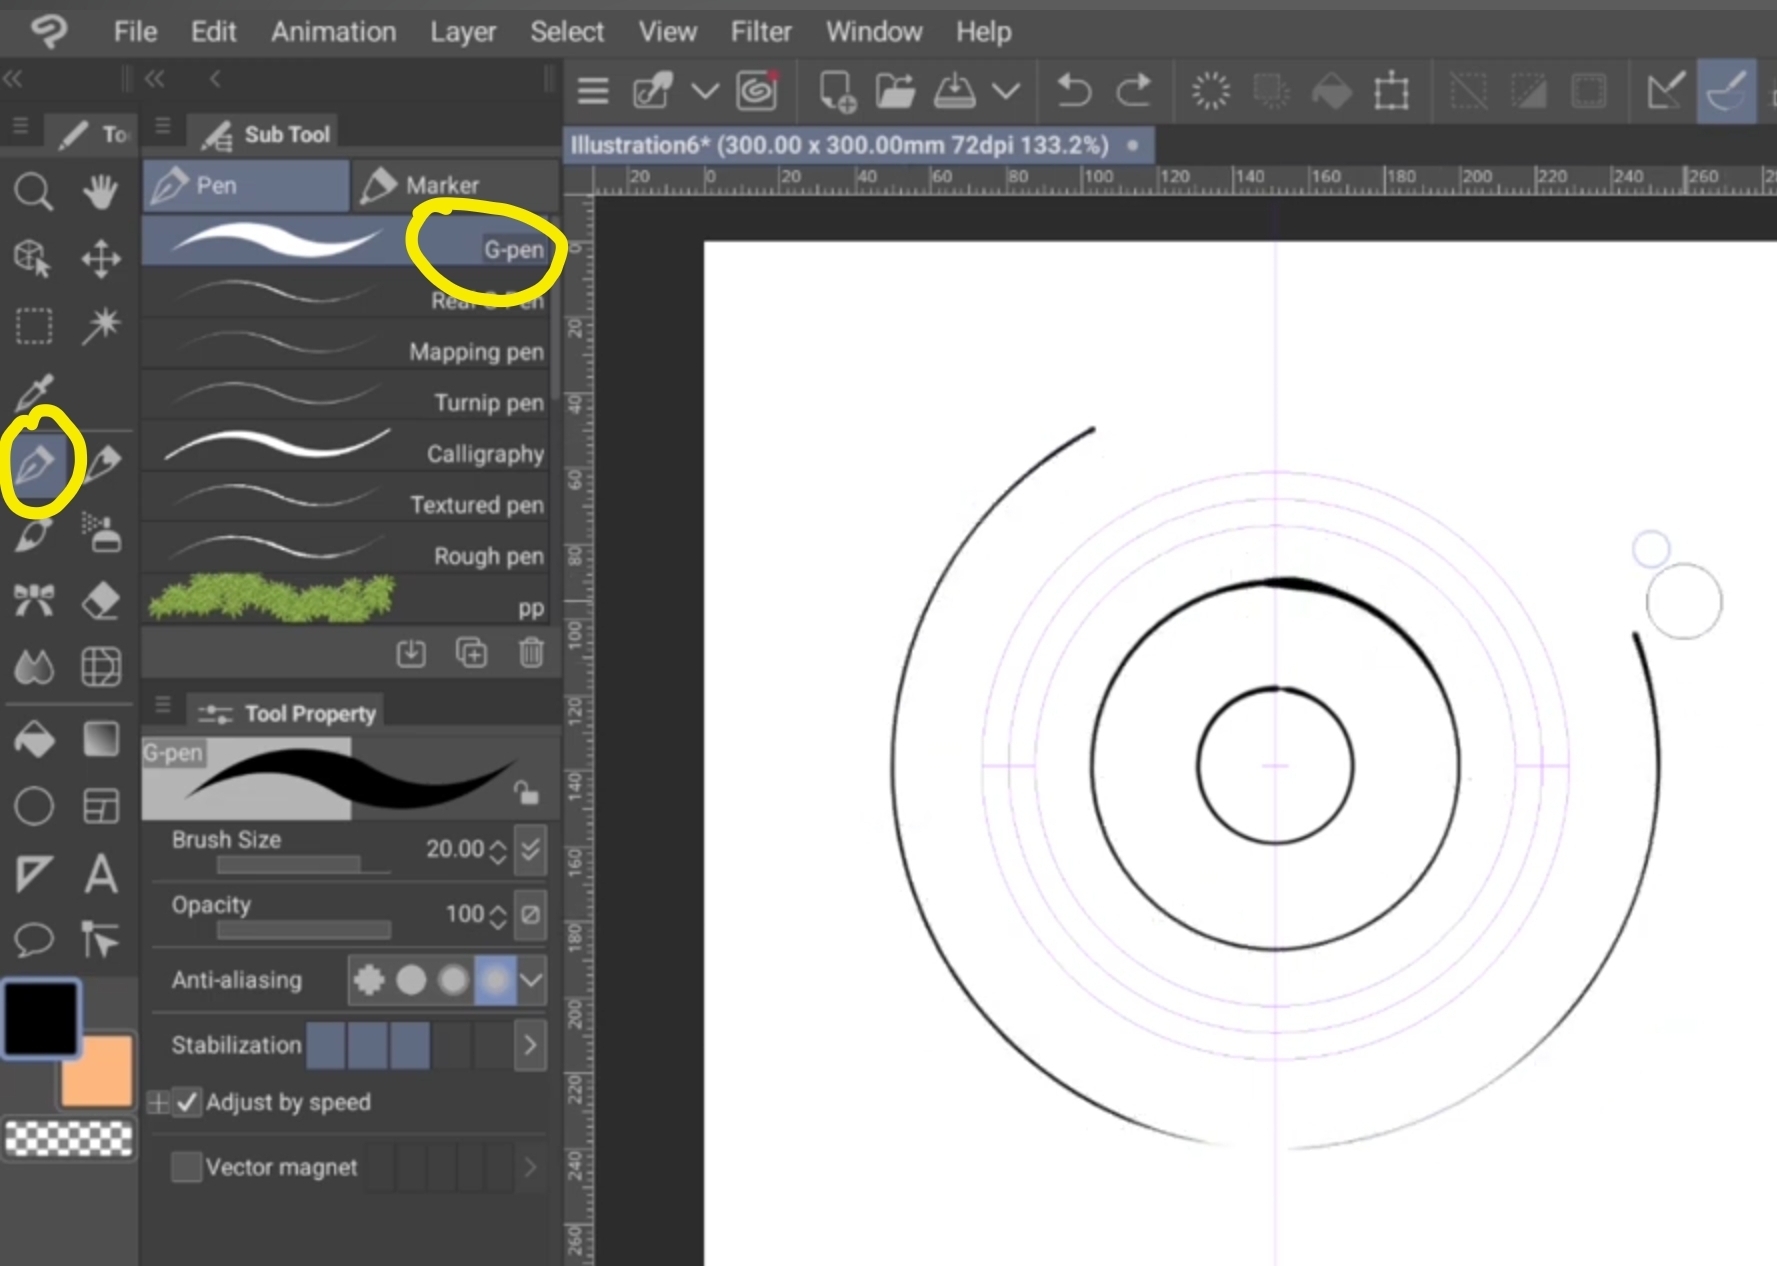Image resolution: width=1777 pixels, height=1266 pixels.
Task: Select the Hand move tool
Action: [x=100, y=191]
